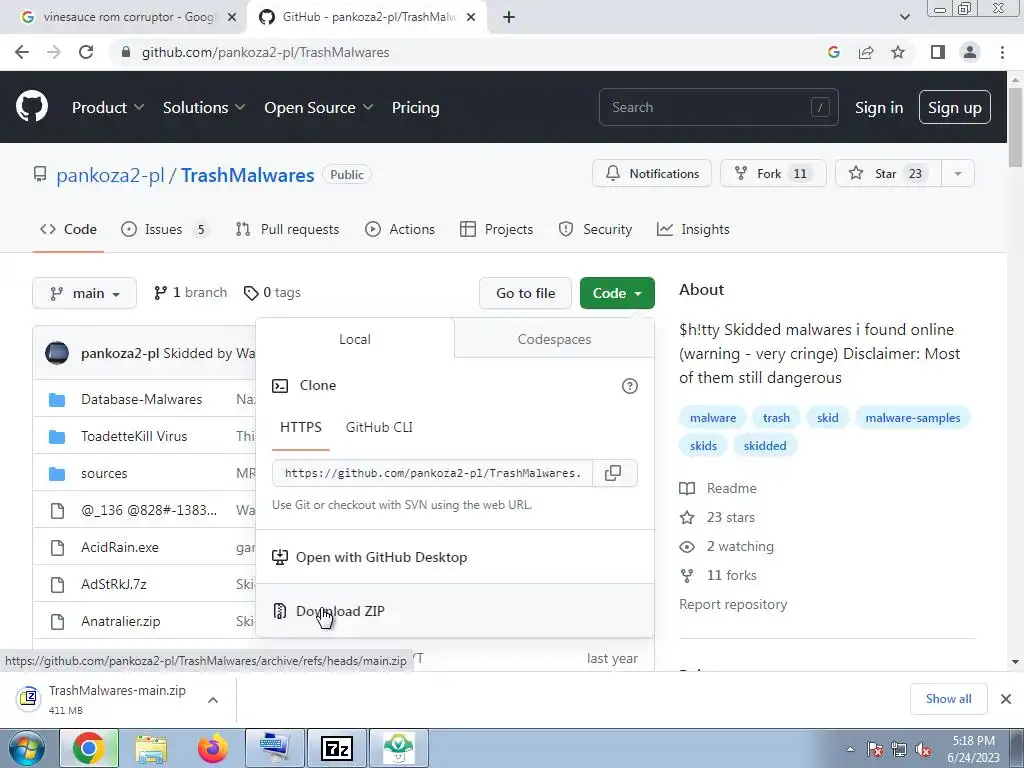Launch Chrome from taskbar
This screenshot has width=1024, height=768.
(89, 748)
